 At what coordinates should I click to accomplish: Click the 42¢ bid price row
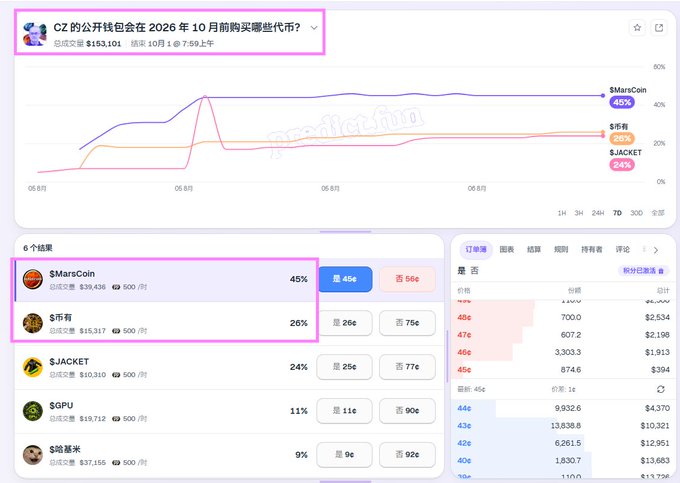[x=563, y=443]
